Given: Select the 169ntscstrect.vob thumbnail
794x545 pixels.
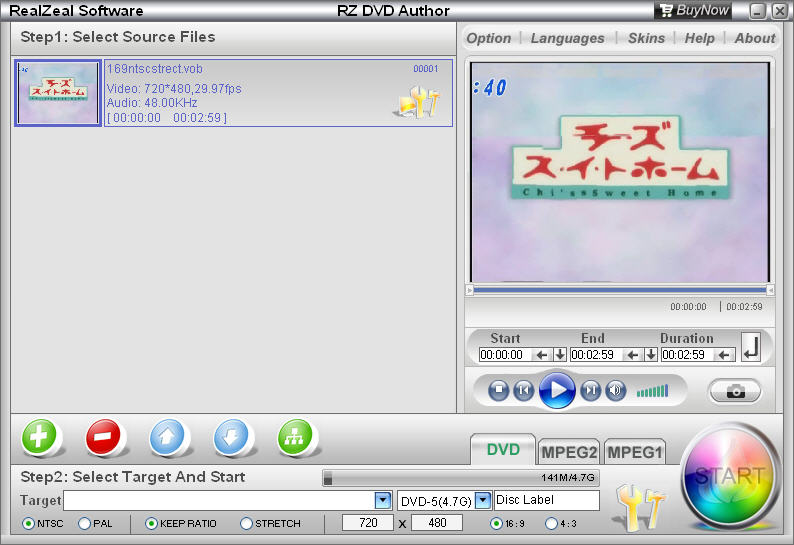Looking at the screenshot, I should 58,93.
